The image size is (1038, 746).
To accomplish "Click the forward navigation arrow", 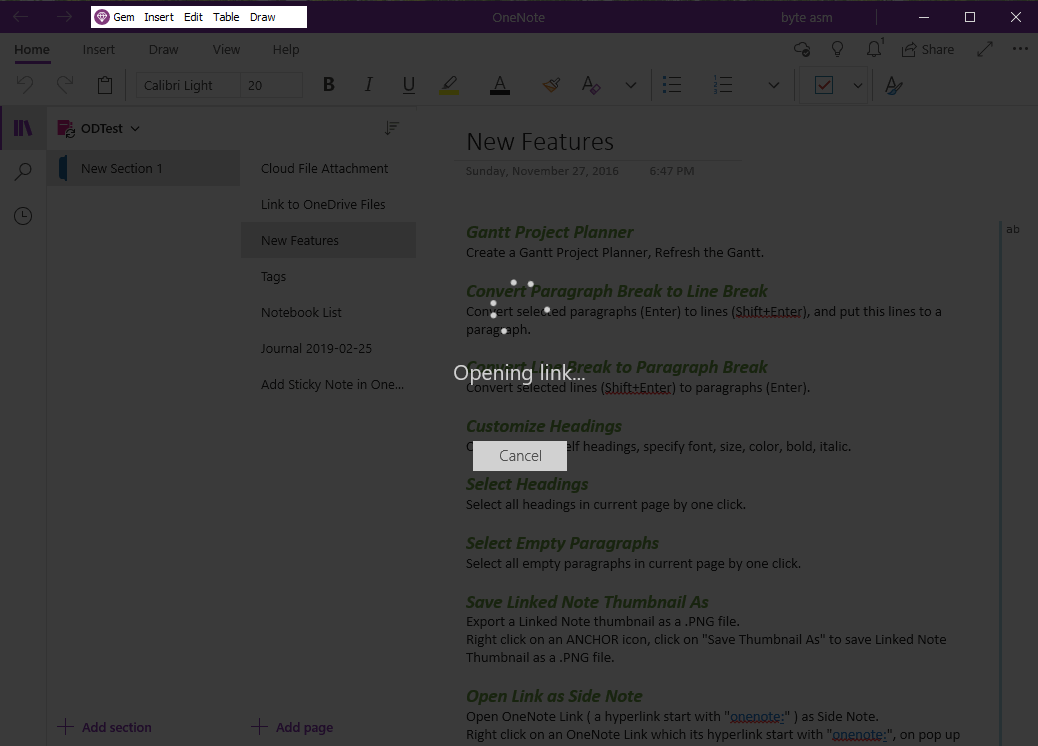I will (x=64, y=17).
